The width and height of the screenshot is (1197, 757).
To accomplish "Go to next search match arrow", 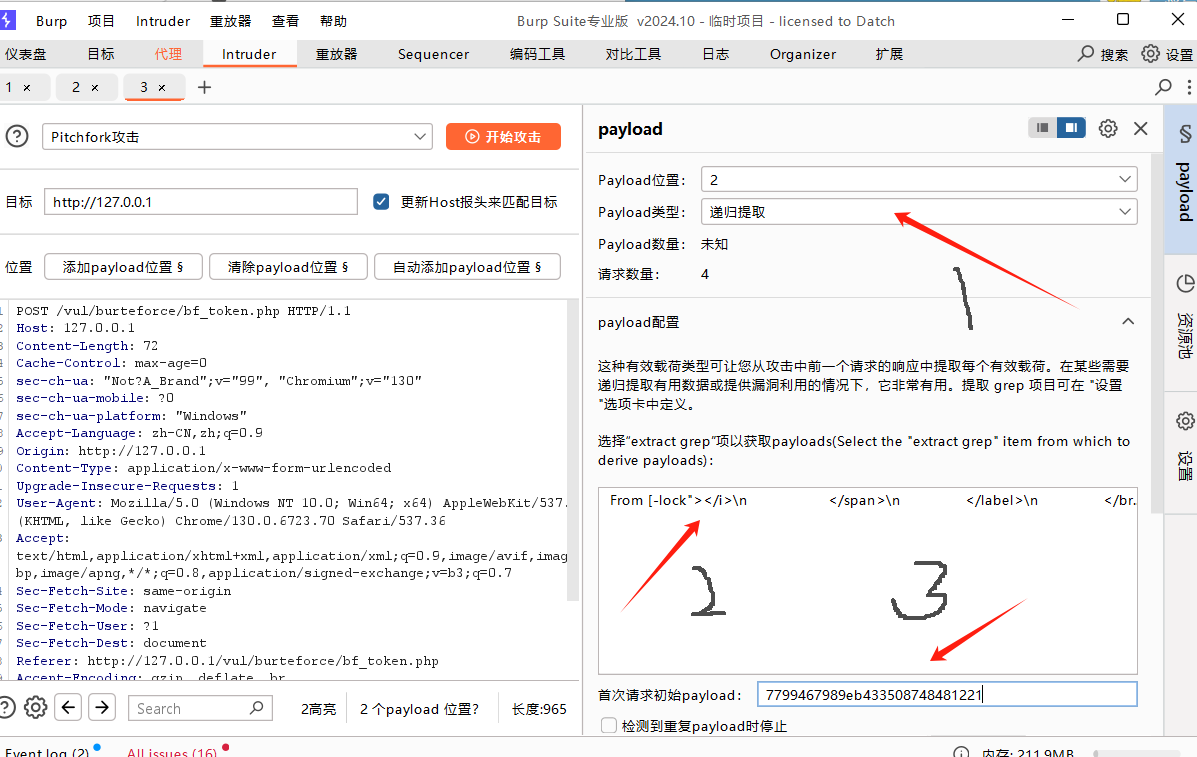I will coord(102,707).
